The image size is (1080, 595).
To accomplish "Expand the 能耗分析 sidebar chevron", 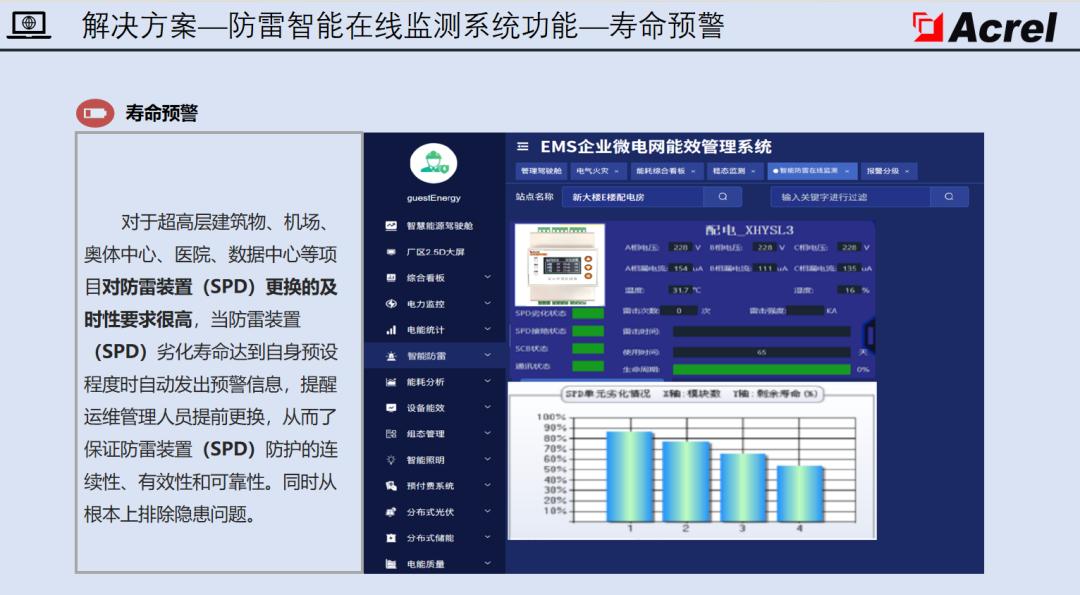I will coord(488,381).
